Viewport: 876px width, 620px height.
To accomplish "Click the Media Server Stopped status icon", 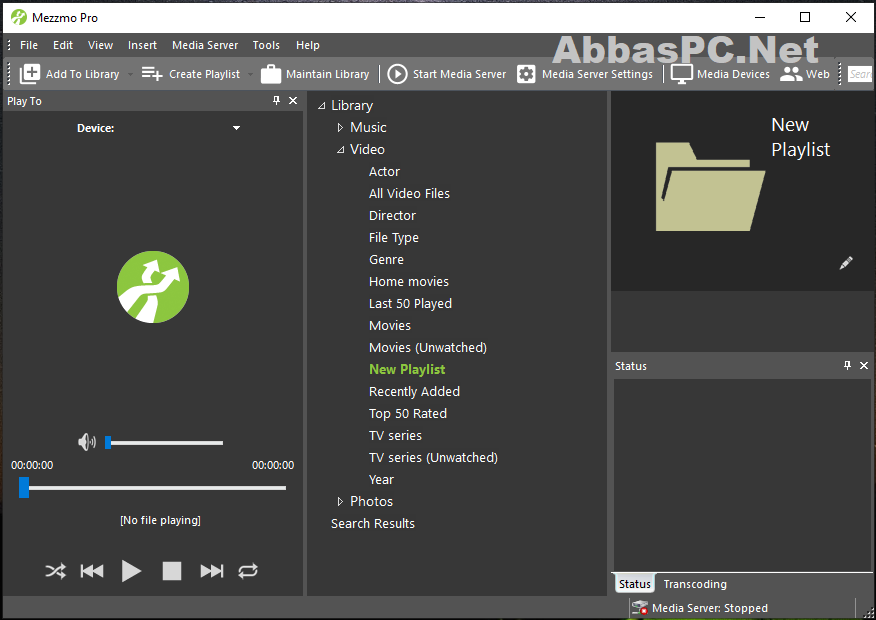I will [640, 608].
